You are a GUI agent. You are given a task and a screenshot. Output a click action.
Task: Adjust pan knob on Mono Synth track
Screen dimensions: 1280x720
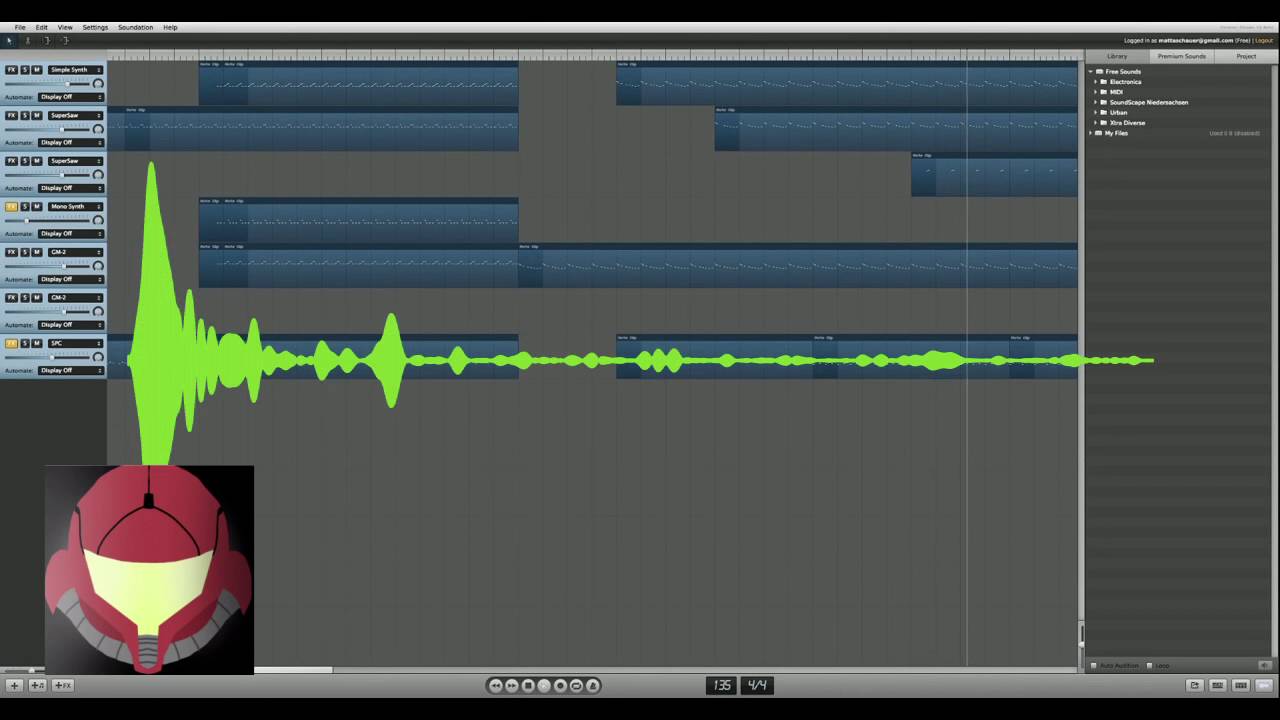point(98,220)
